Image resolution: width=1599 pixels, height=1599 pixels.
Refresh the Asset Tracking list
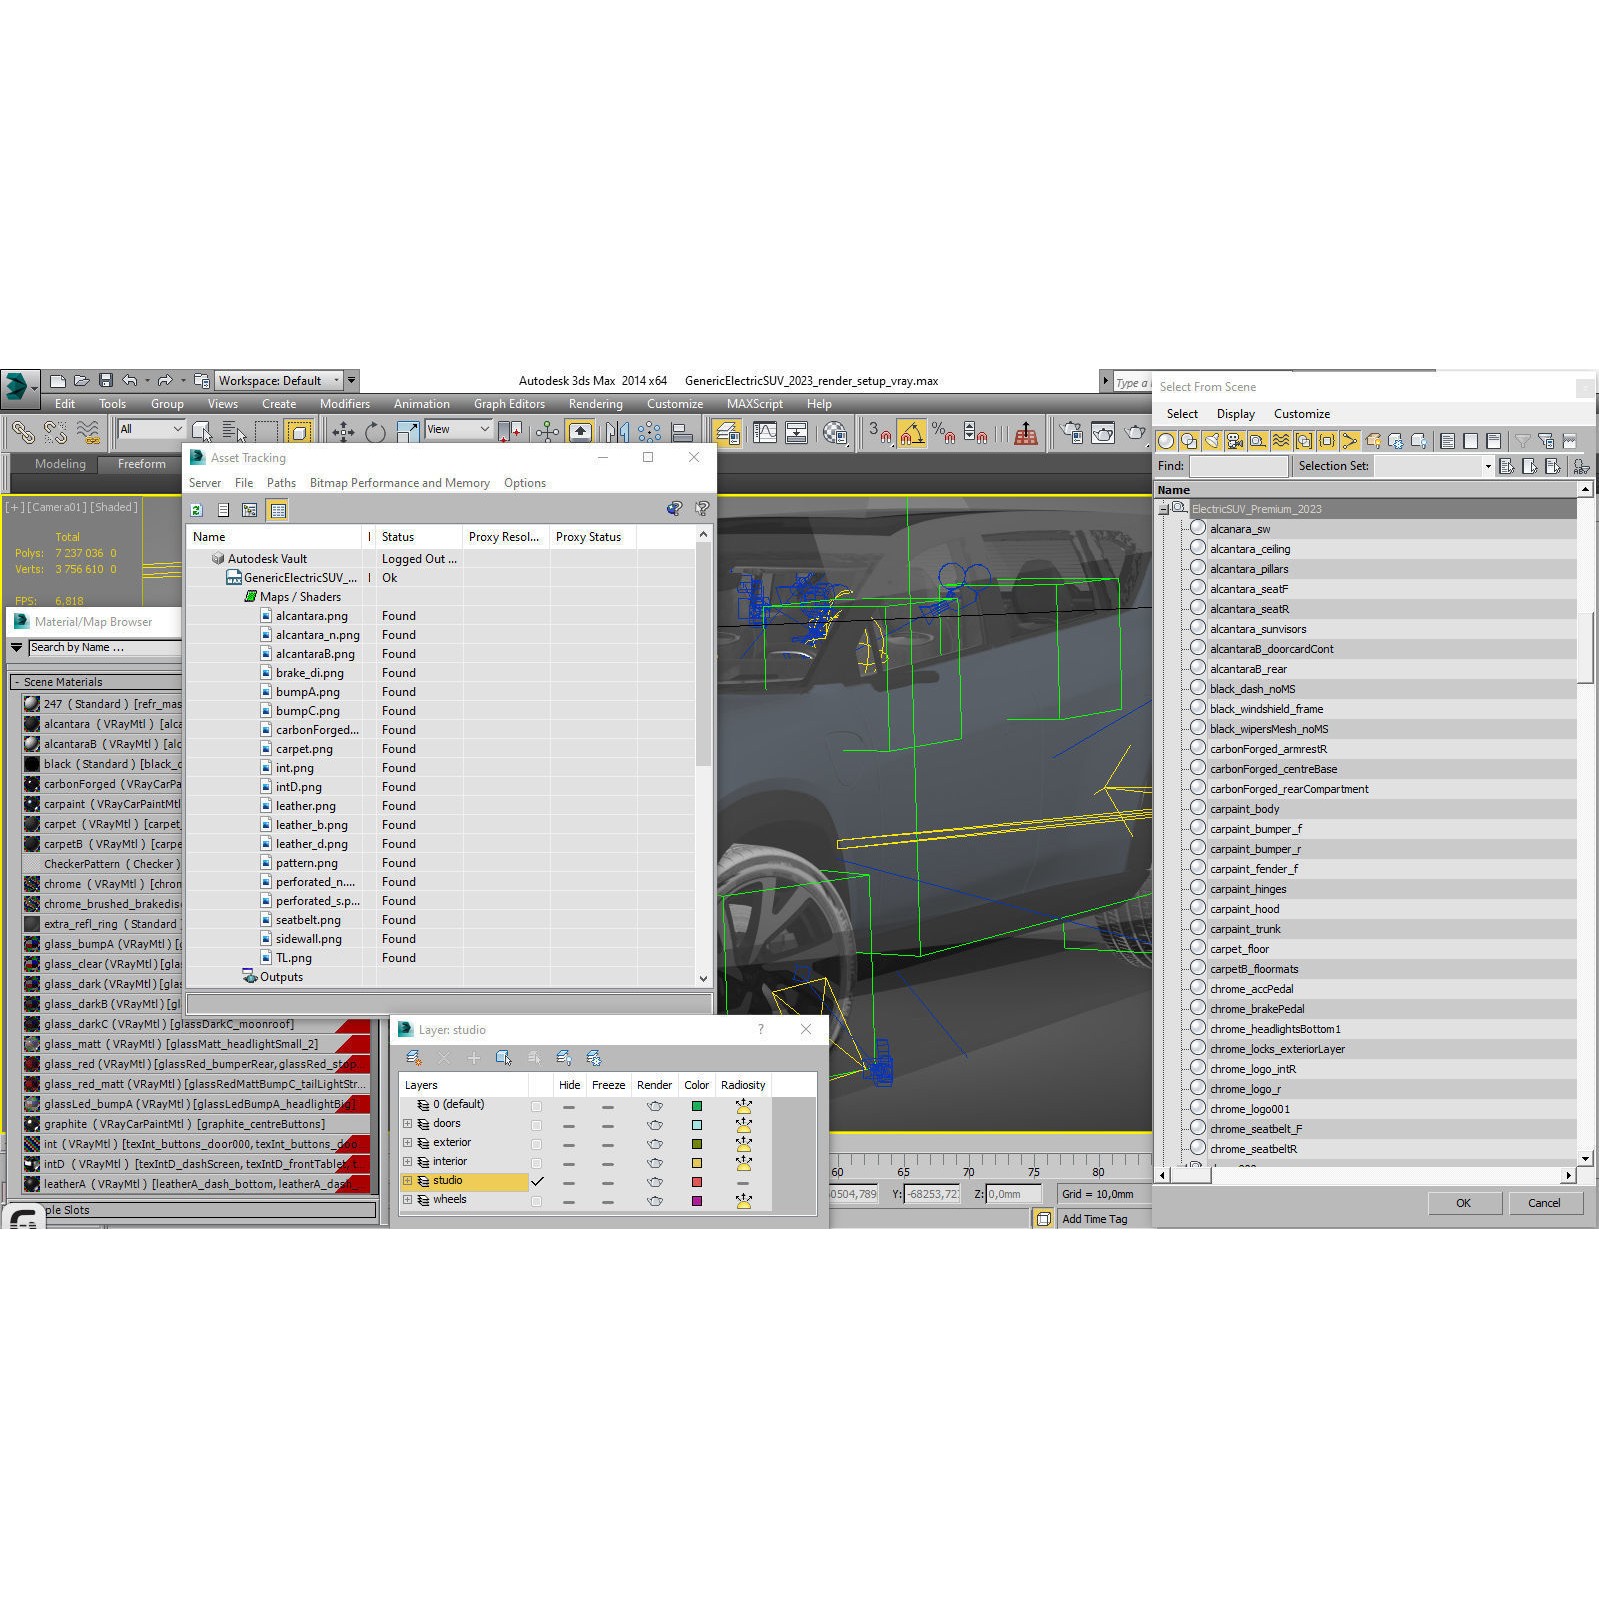[x=197, y=510]
